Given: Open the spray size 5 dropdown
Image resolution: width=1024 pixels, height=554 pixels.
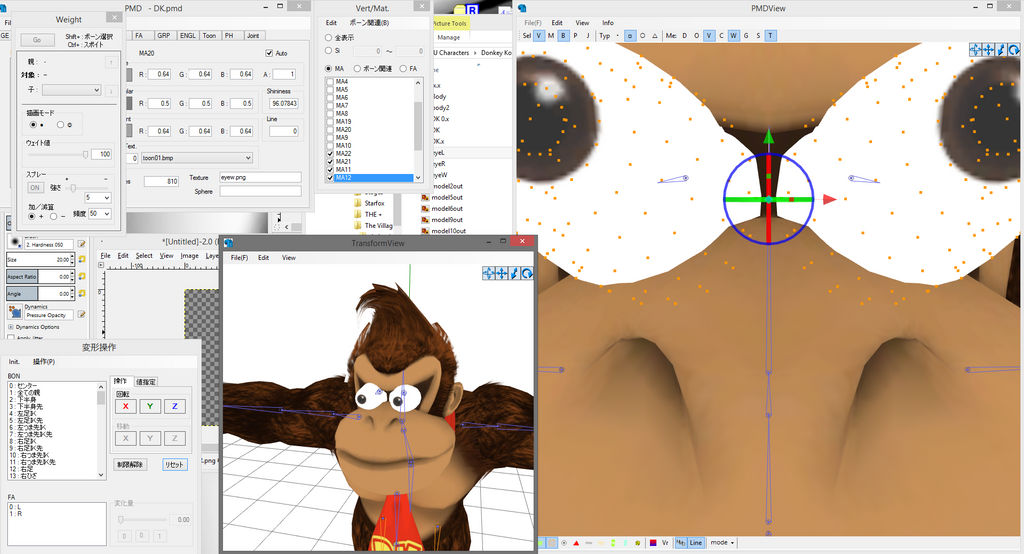Looking at the screenshot, I should tap(97, 197).
